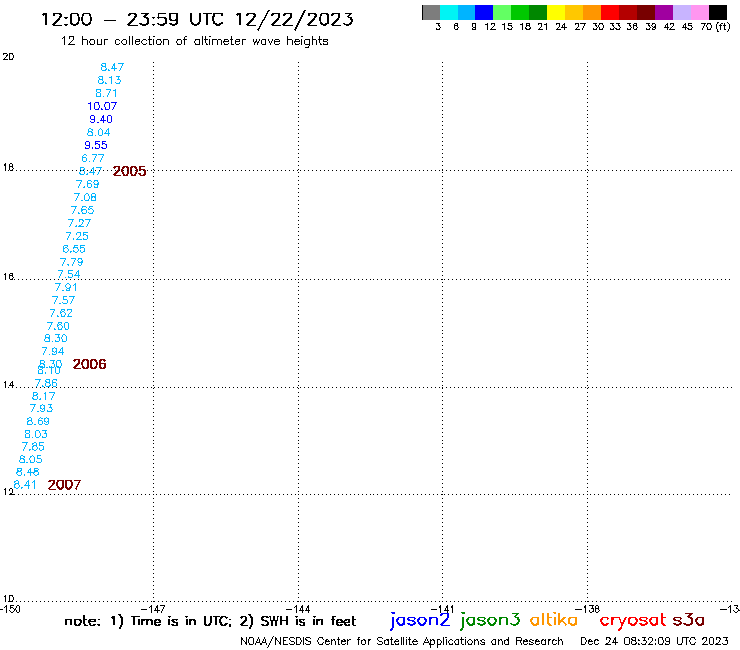Click the 'cryosat' satellite legend label
The image size is (740, 650).
pos(633,621)
